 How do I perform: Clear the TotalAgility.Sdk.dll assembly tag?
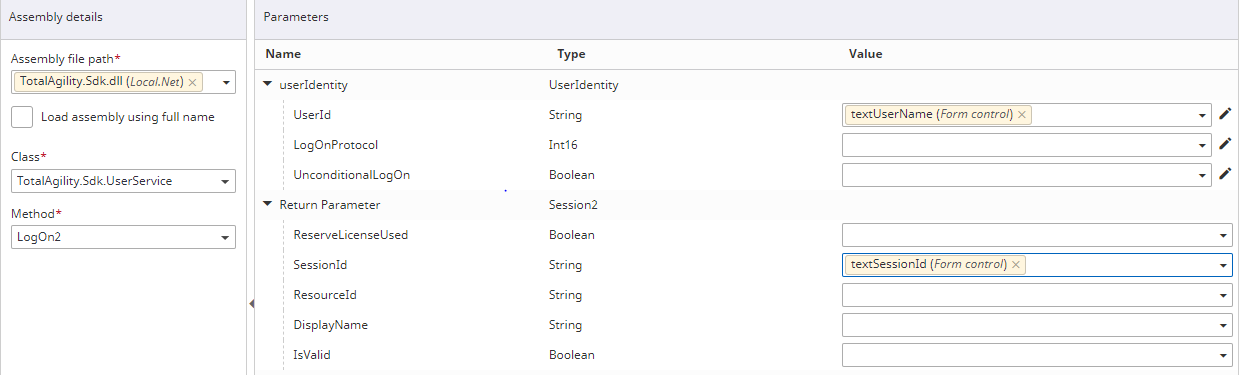pos(192,82)
